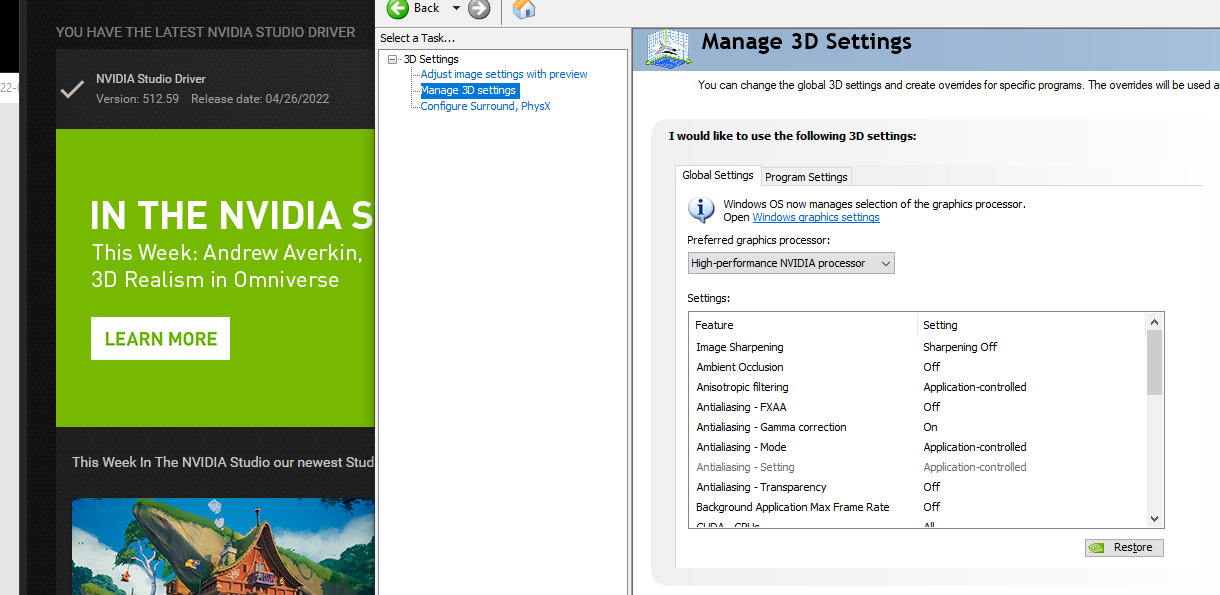
Task: Click the blue info icon beside Windows OS message
Action: point(701,210)
